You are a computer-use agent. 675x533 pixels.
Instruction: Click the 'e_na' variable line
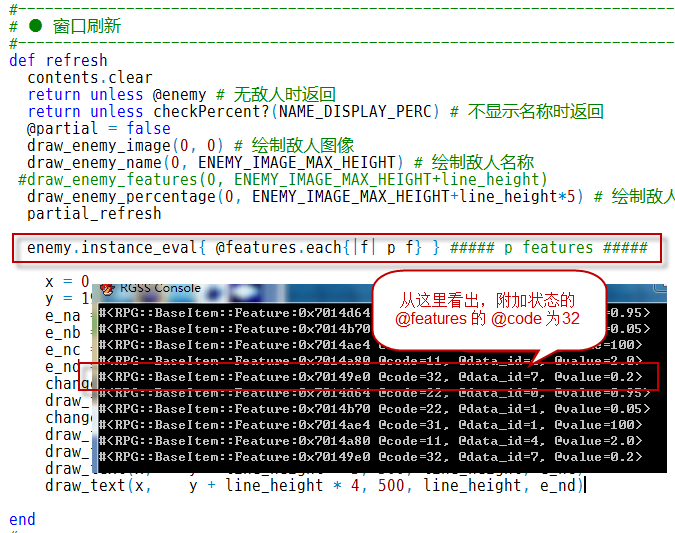63,316
